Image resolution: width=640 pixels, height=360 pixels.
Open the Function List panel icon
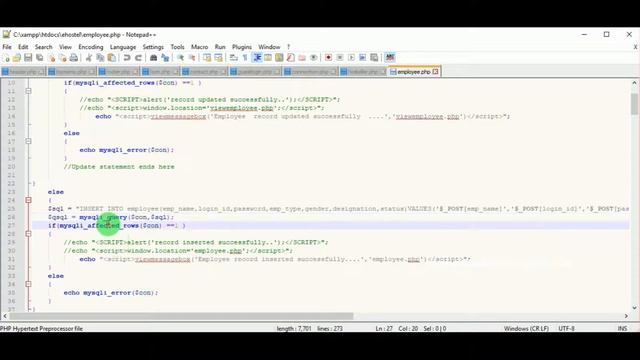tap(291, 58)
